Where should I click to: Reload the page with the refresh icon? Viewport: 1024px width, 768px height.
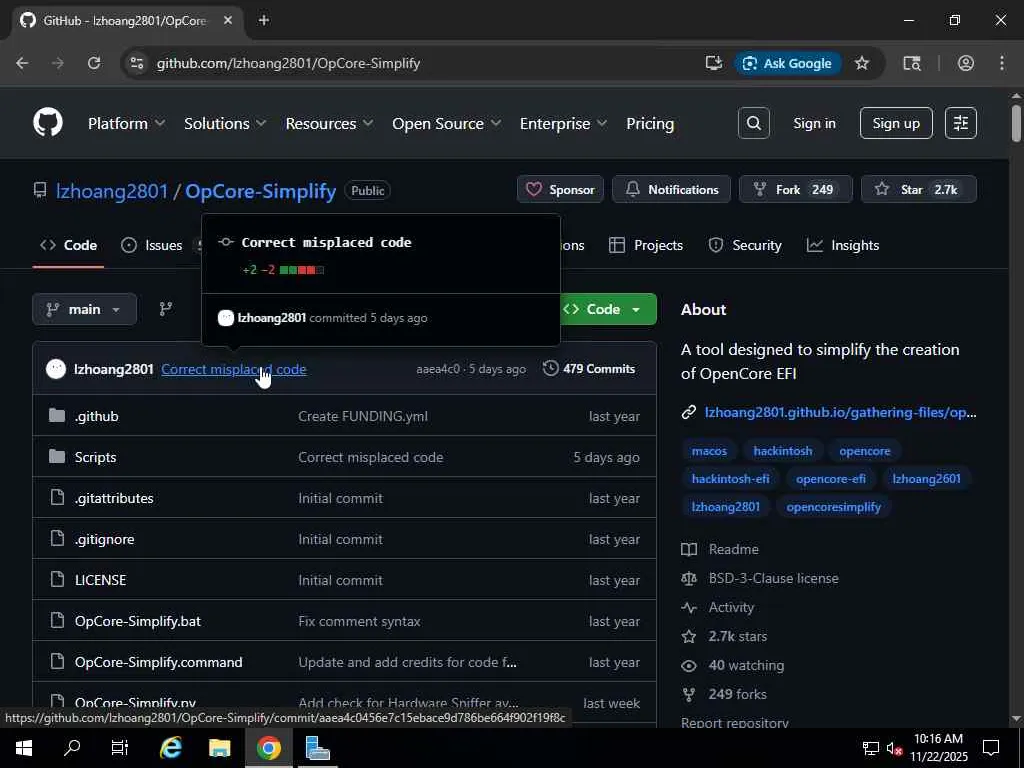pos(94,63)
